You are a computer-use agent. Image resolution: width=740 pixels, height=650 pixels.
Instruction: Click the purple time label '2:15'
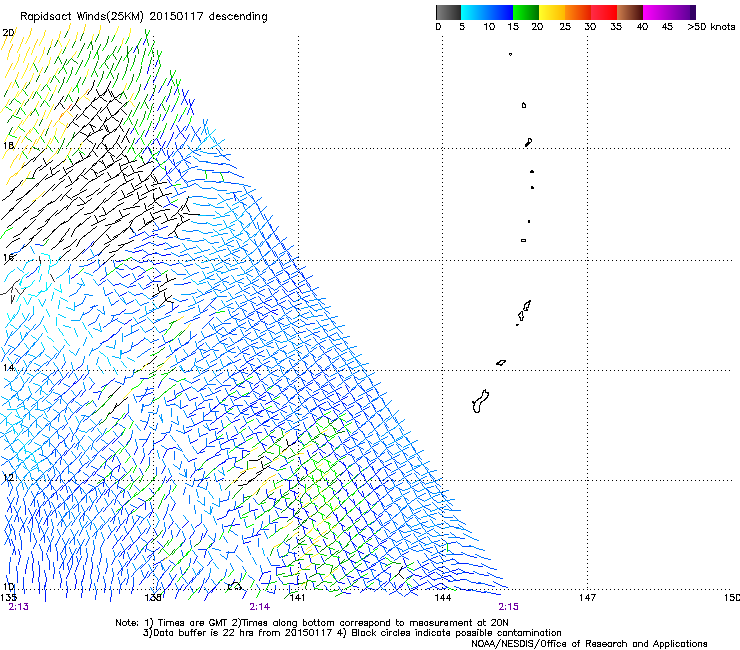(x=508, y=607)
